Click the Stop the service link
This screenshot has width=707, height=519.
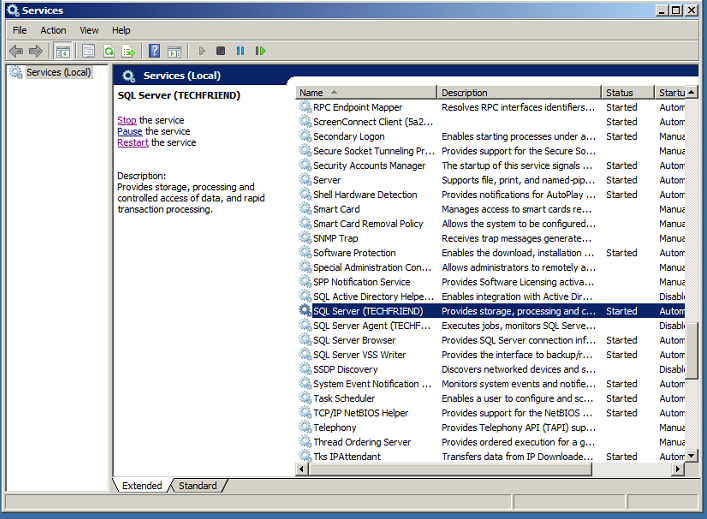click(x=127, y=120)
